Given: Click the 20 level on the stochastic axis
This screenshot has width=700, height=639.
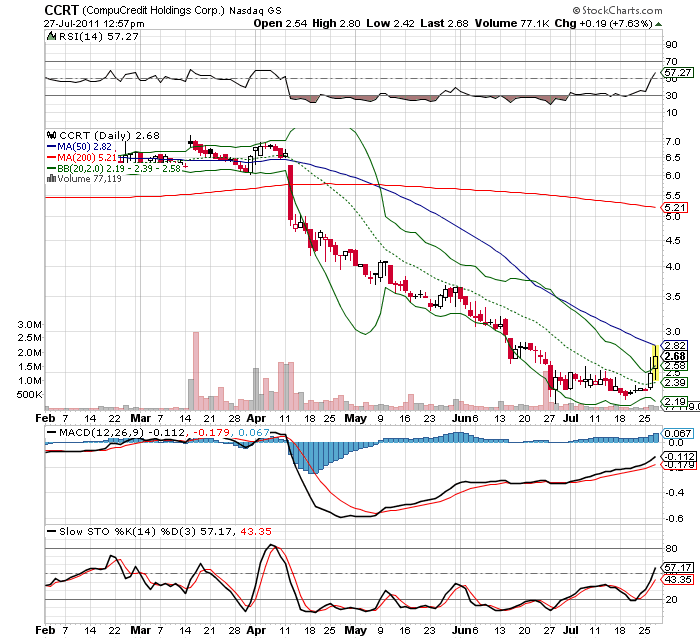Looking at the screenshot, I should point(671,600).
